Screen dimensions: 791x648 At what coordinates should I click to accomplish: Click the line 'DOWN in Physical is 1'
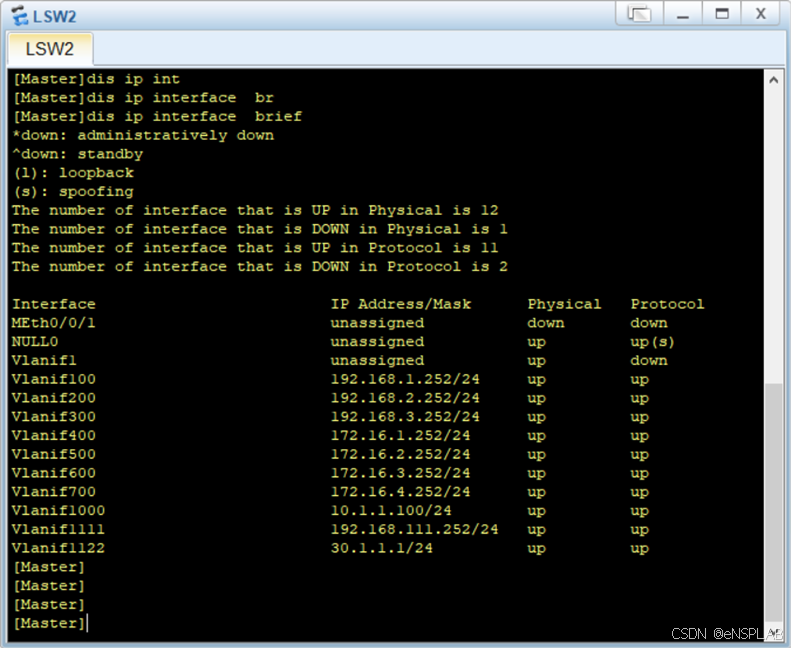pos(260,229)
